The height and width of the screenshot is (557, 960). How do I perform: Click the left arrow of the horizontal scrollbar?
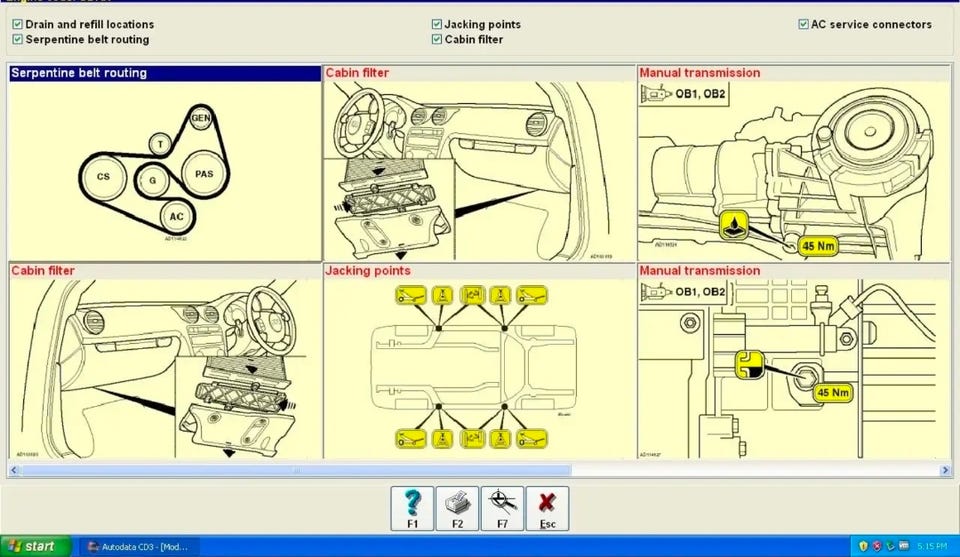[14, 470]
